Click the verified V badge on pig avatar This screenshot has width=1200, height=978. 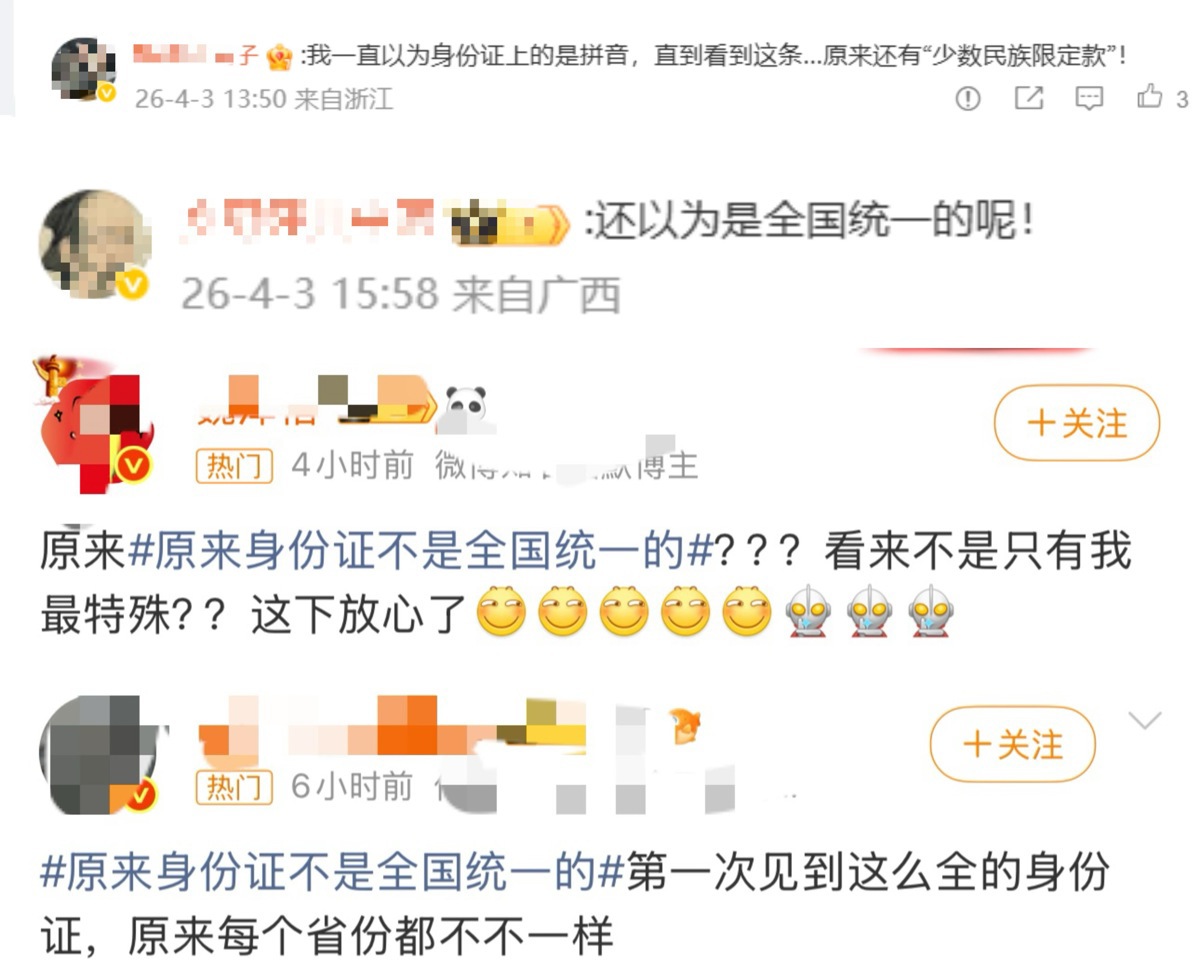point(133,465)
